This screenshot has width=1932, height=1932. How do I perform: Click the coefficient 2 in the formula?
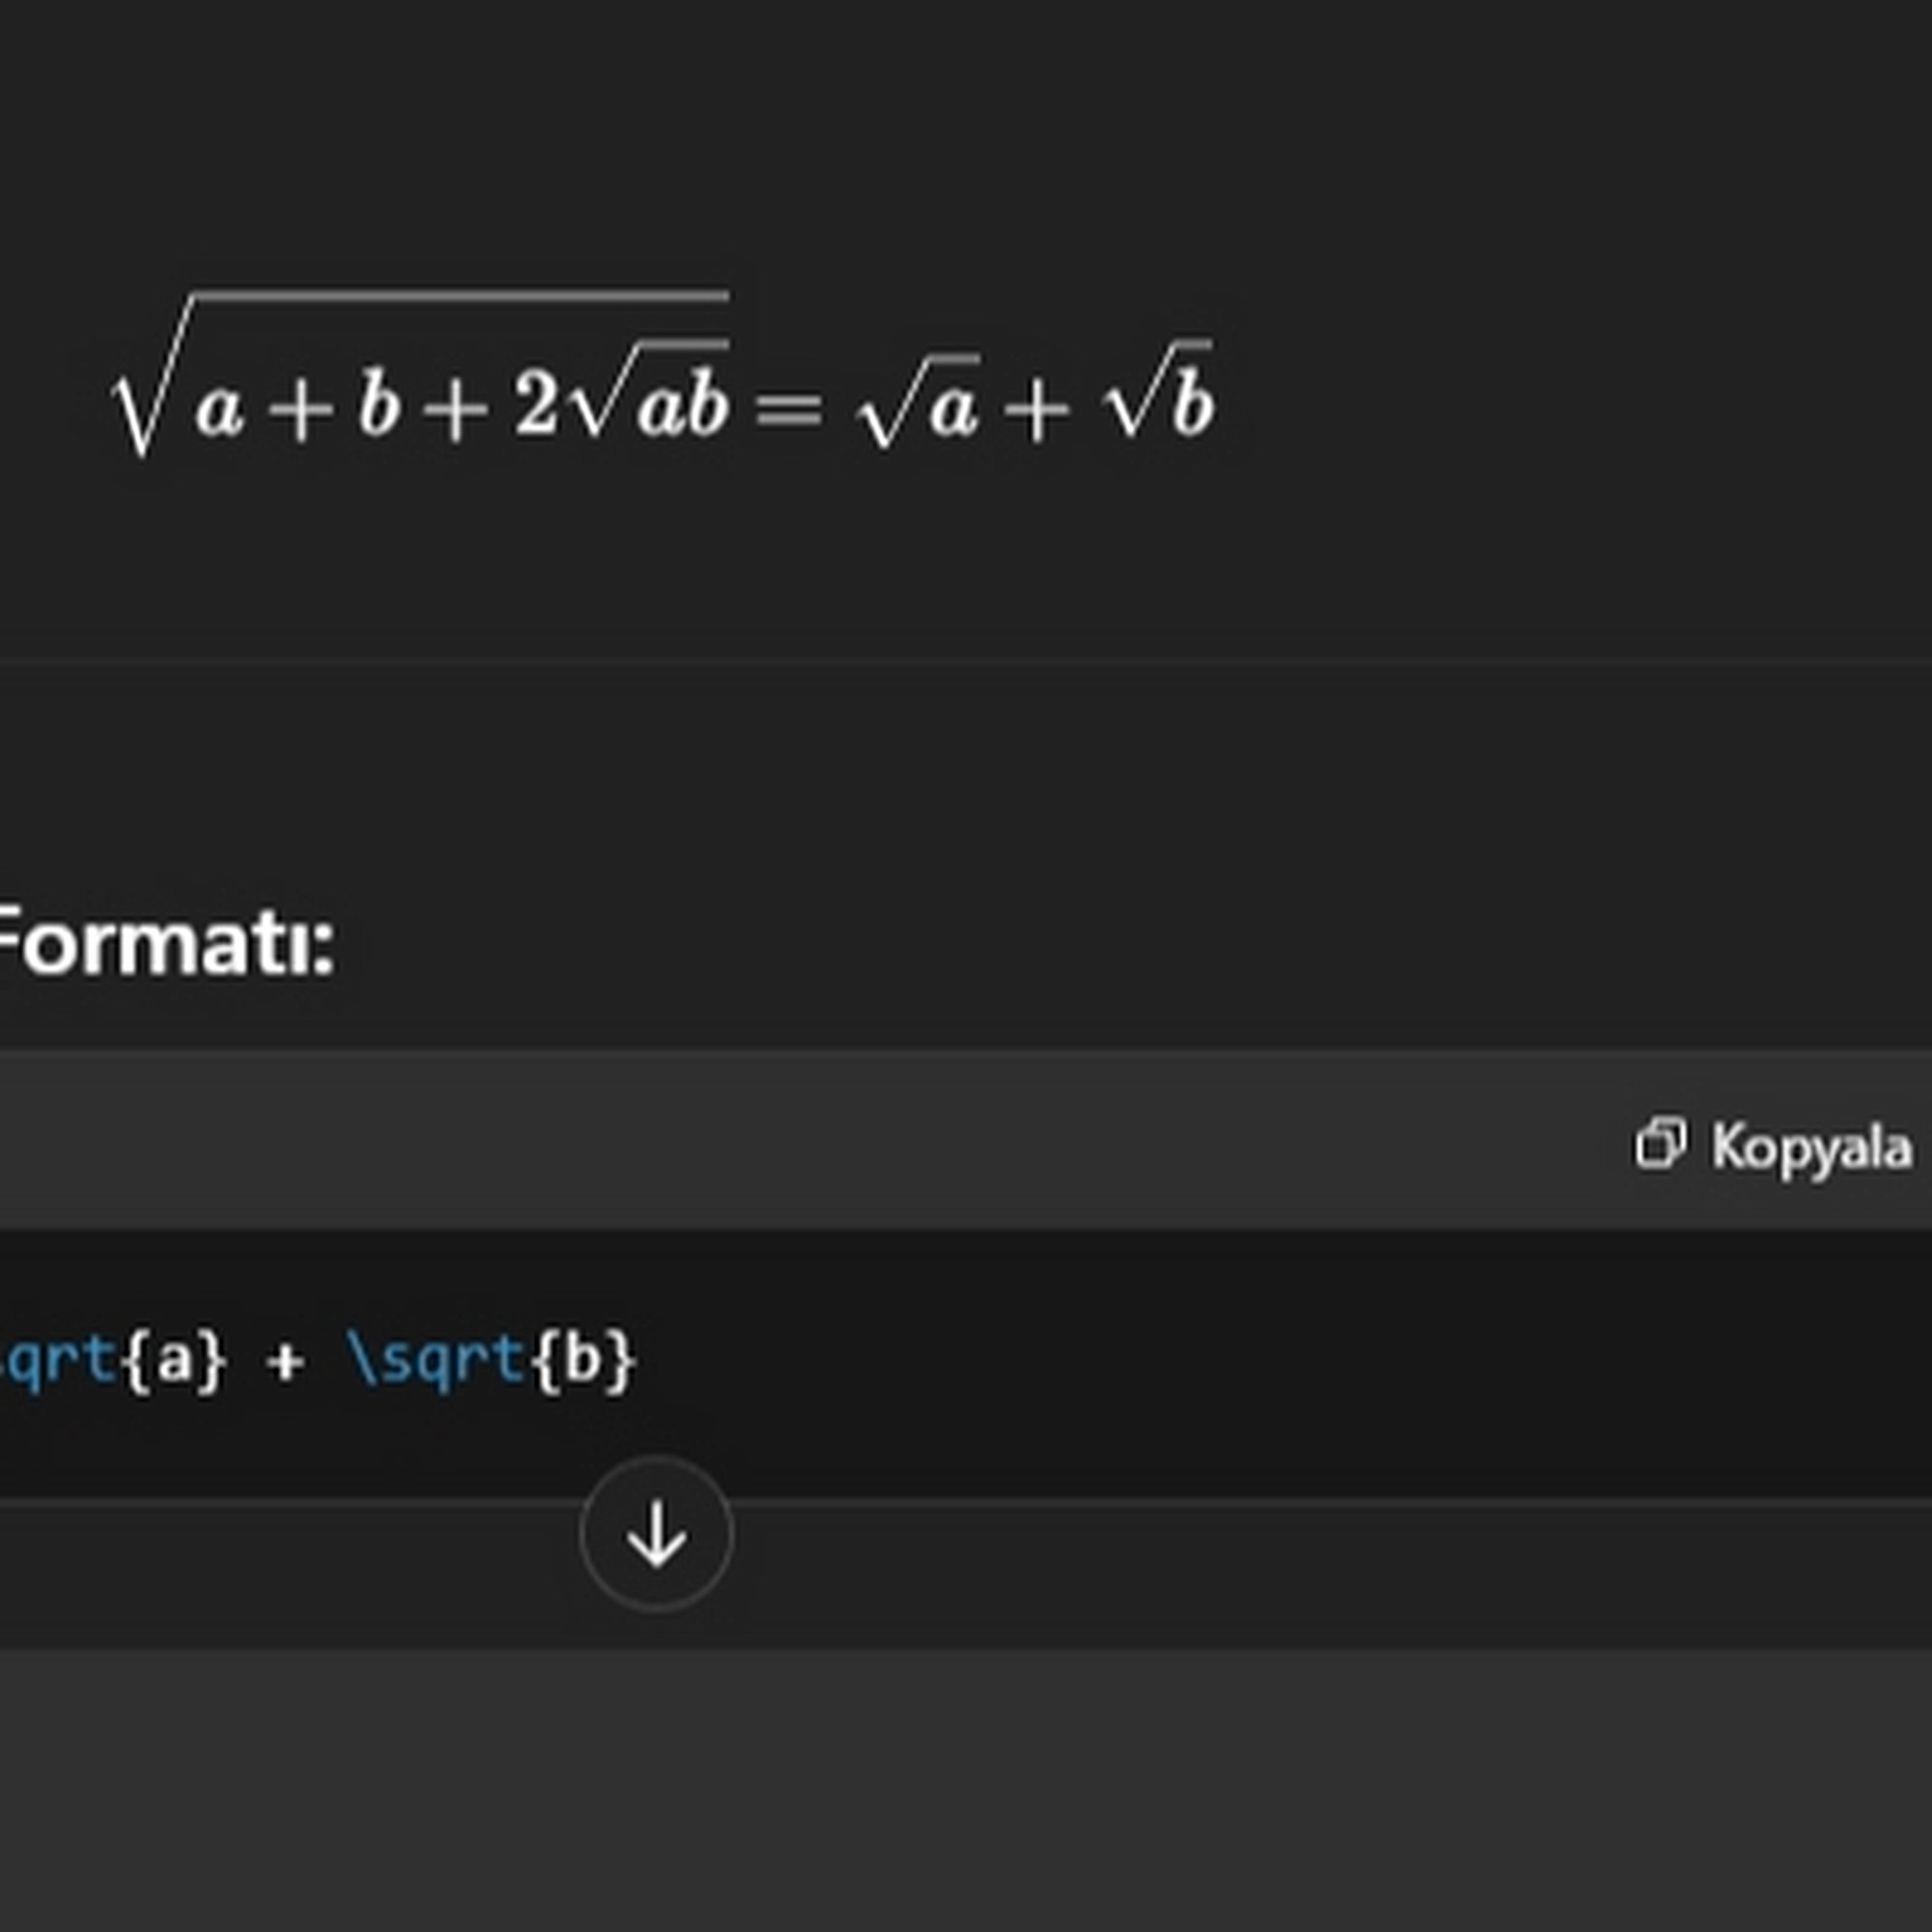point(535,405)
